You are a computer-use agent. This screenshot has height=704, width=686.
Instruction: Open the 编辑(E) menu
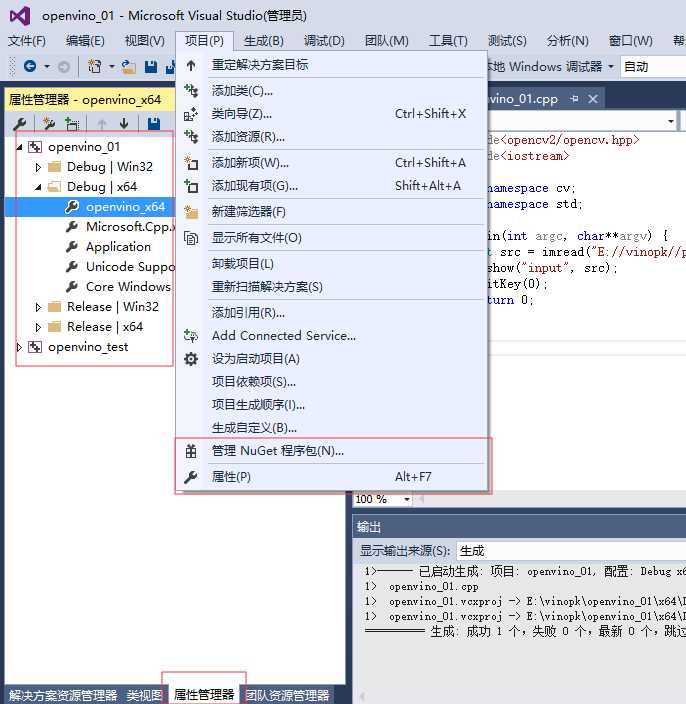click(85, 41)
